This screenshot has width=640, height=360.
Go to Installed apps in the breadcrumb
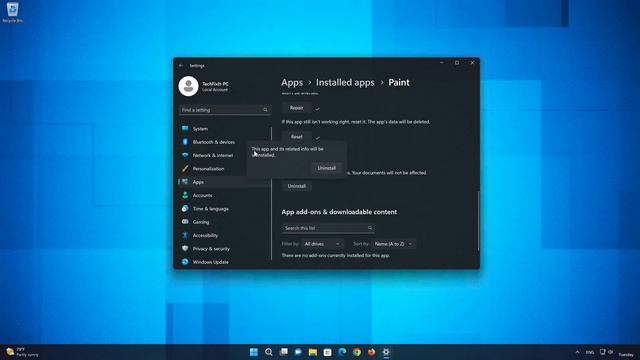pyautogui.click(x=345, y=82)
